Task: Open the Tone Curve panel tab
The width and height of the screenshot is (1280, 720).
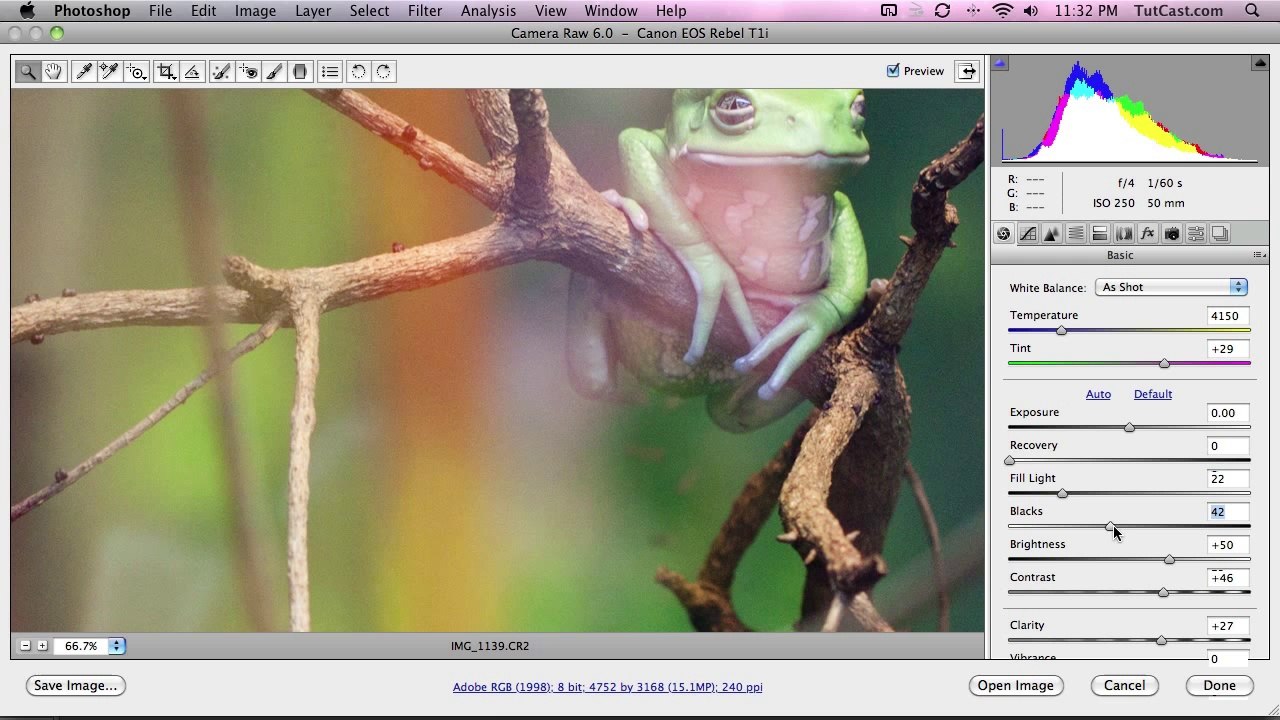Action: [1028, 234]
